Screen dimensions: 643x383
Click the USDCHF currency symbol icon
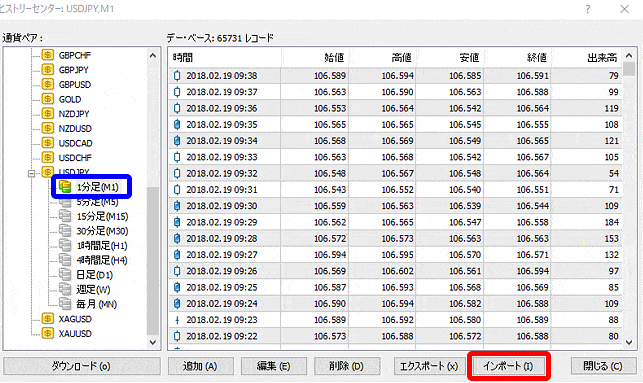pos(48,157)
